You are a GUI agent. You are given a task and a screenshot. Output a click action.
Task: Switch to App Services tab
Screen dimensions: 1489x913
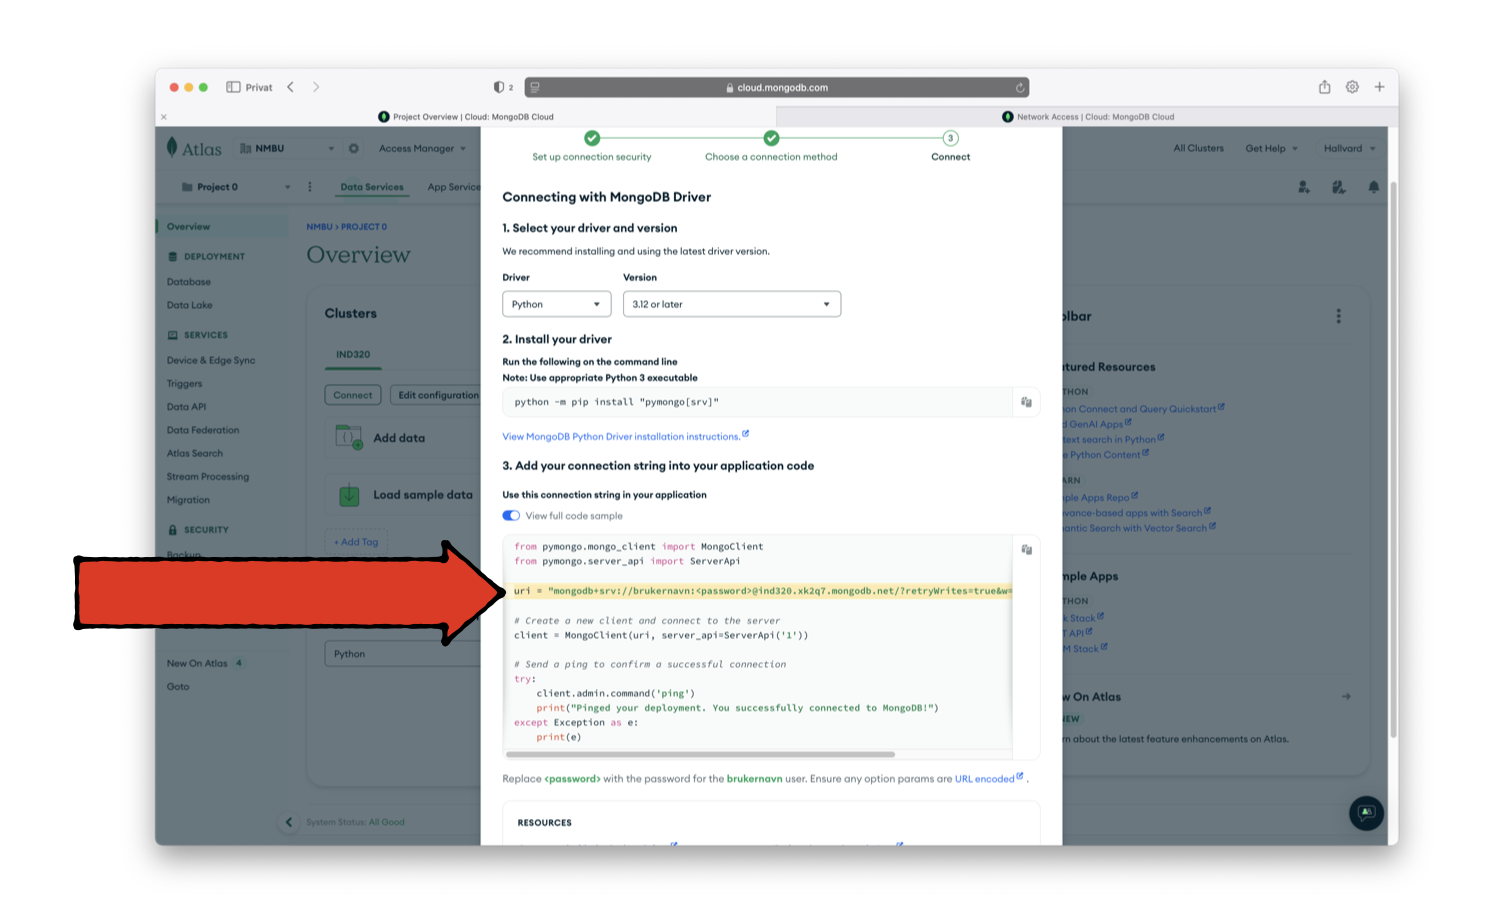point(454,187)
